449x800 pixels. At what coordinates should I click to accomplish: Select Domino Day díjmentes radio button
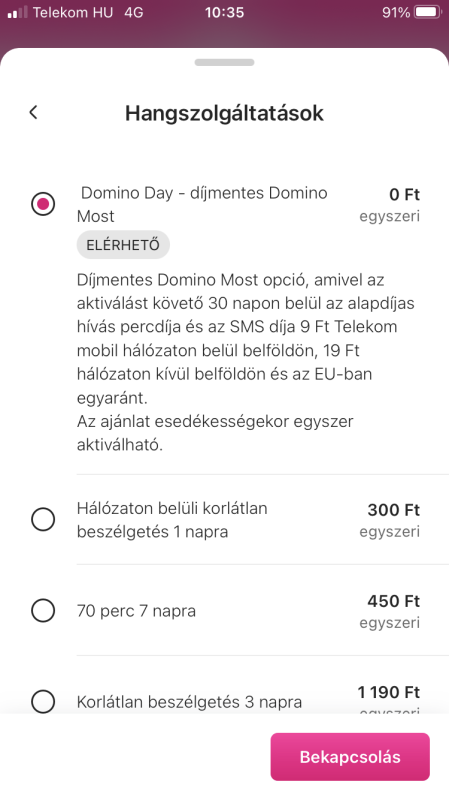(x=43, y=204)
